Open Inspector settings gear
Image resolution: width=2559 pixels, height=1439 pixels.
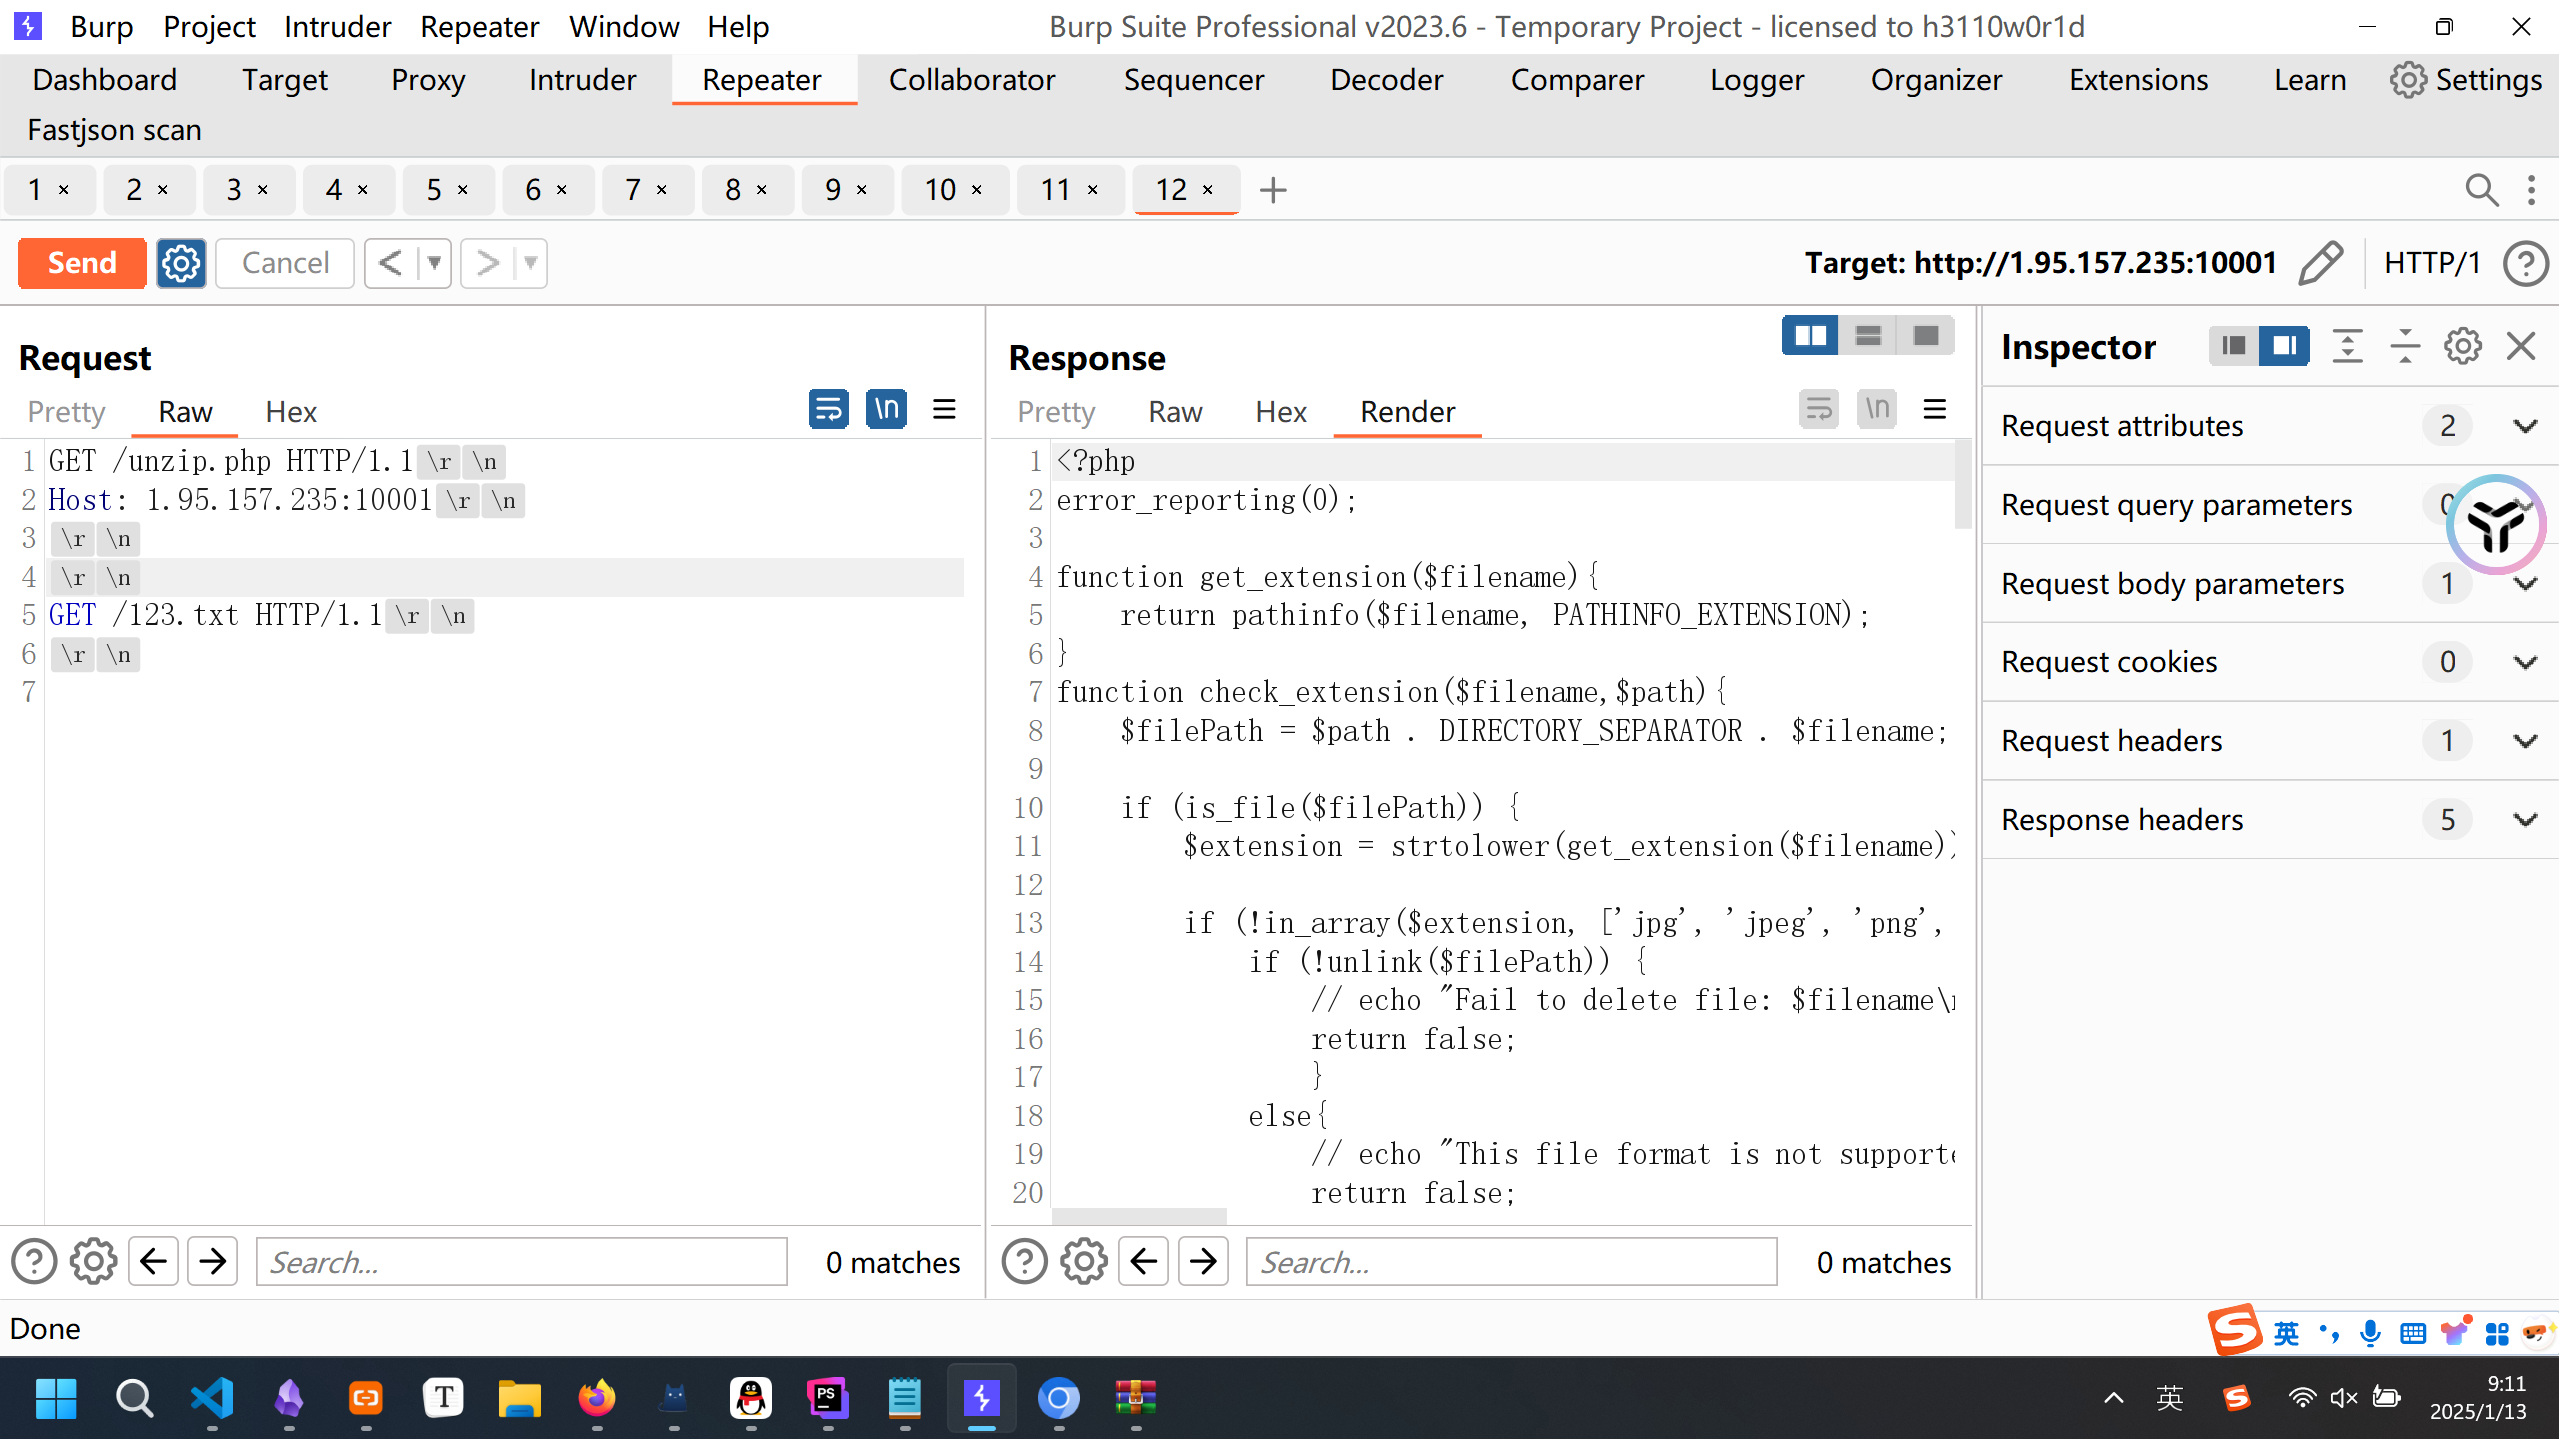2463,347
